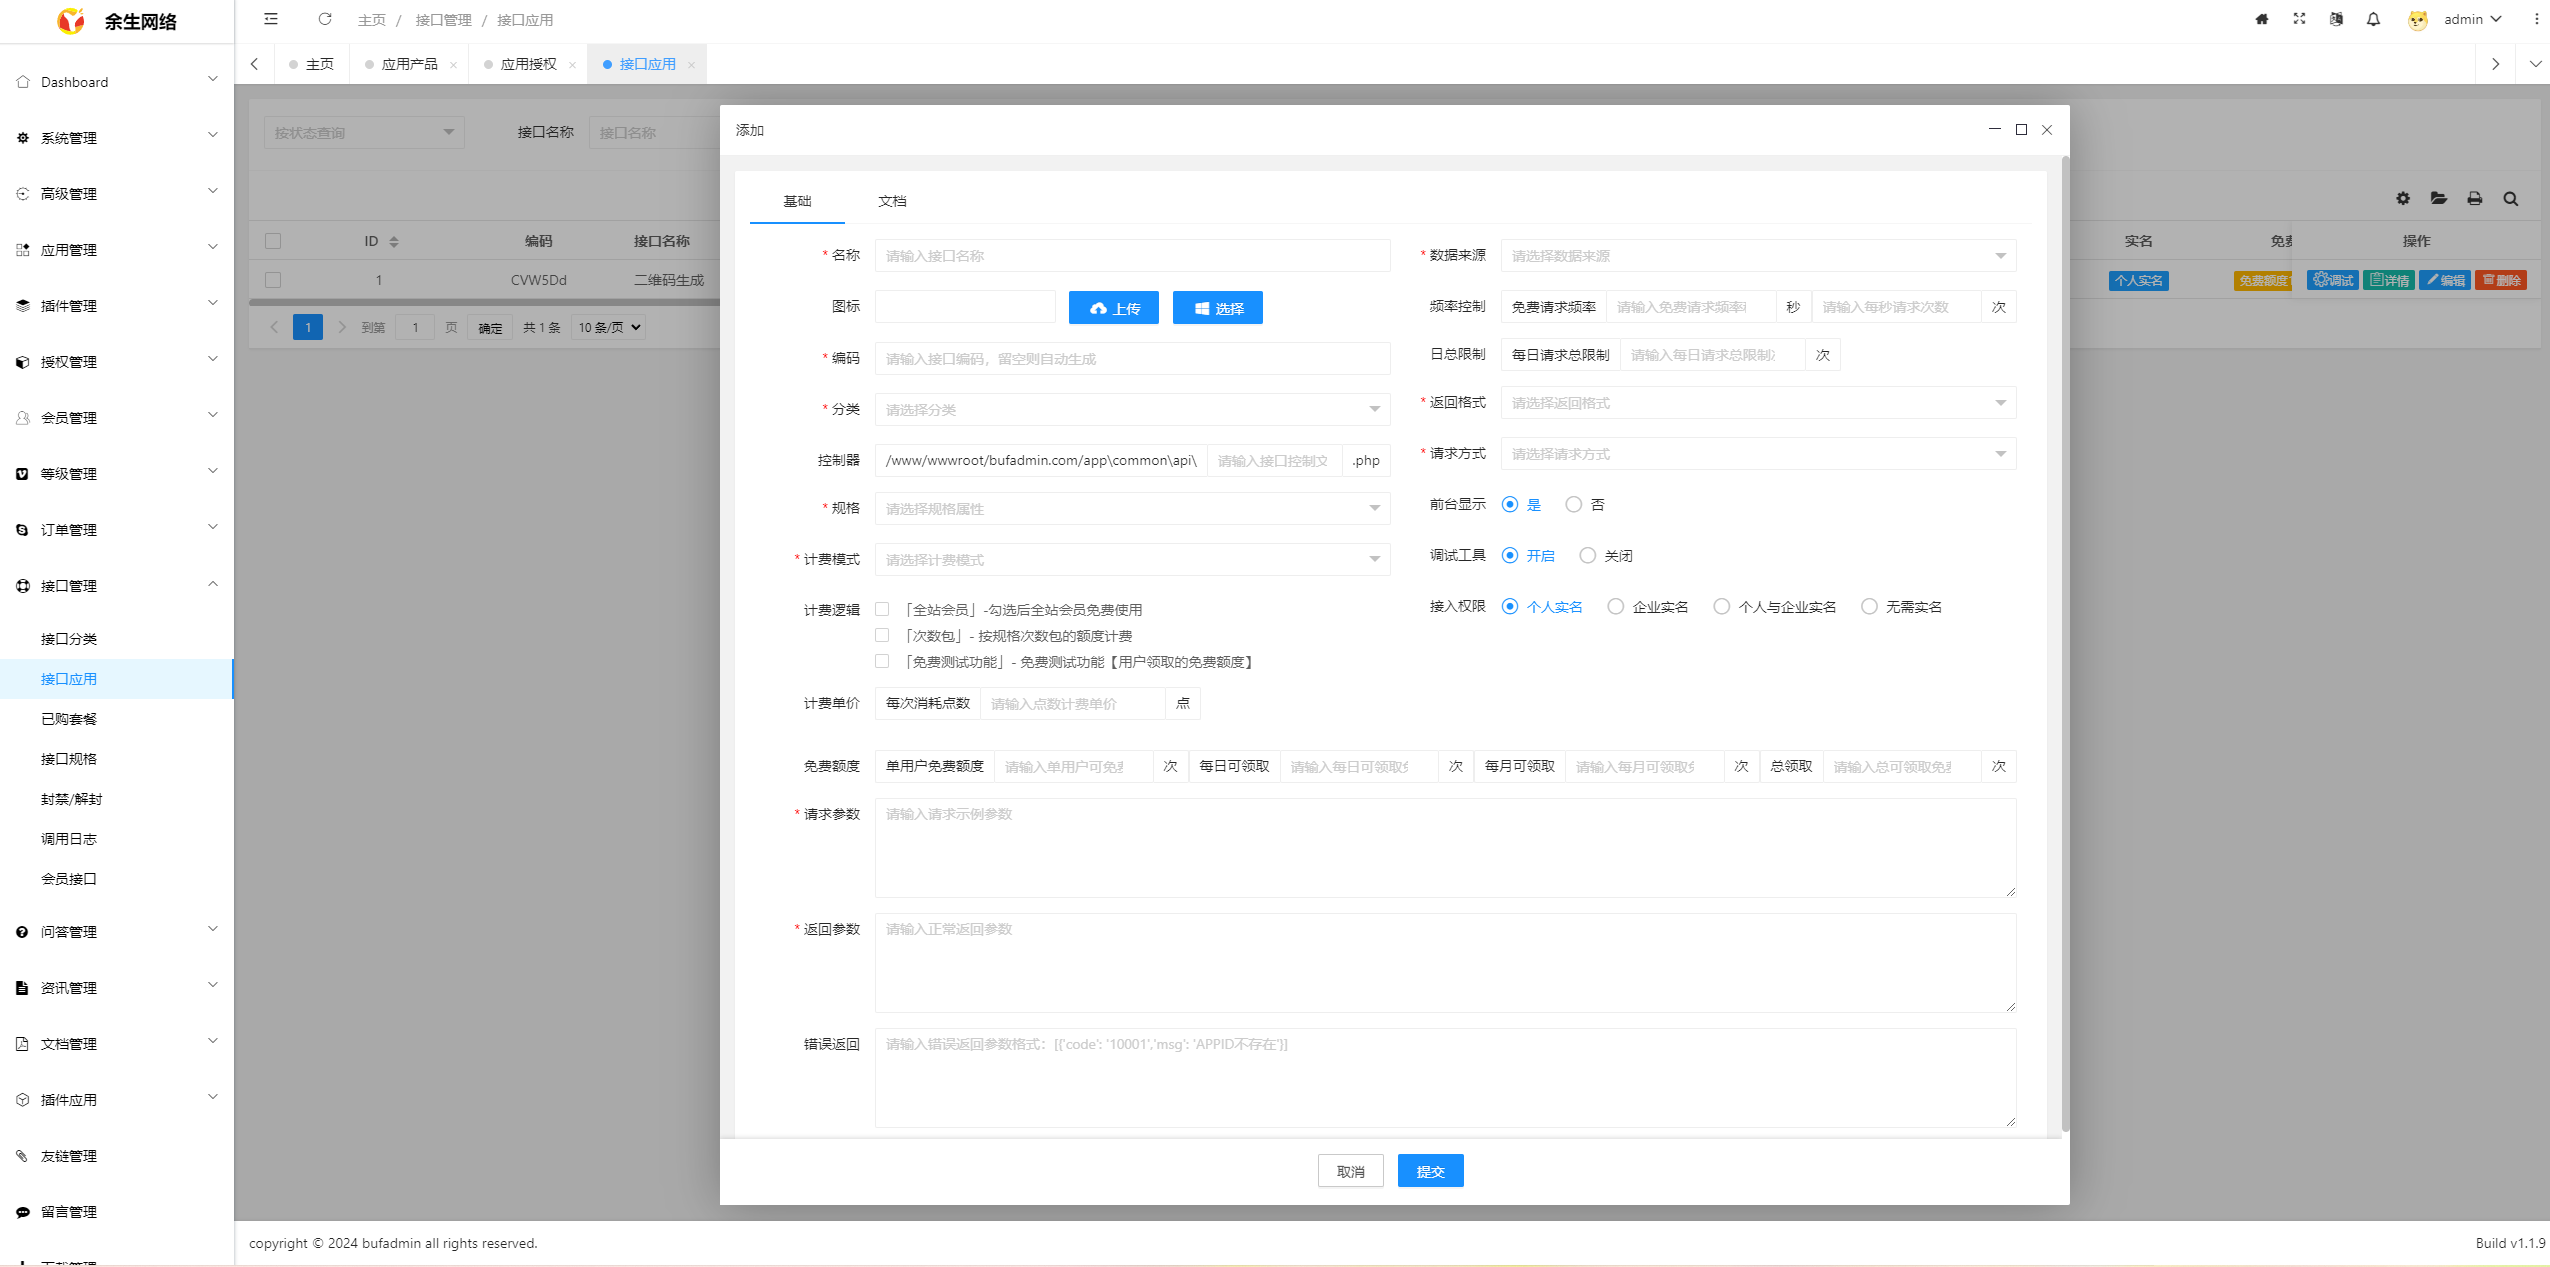Click the refresh icon in the top bar
This screenshot has width=2550, height=1267.
pyautogui.click(x=325, y=19)
